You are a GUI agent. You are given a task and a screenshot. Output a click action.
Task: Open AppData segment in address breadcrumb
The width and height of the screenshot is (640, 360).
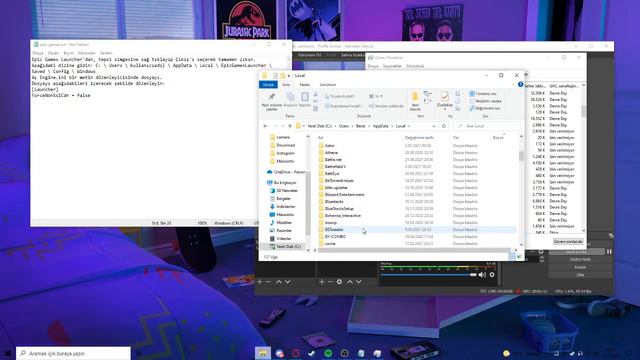pos(380,126)
